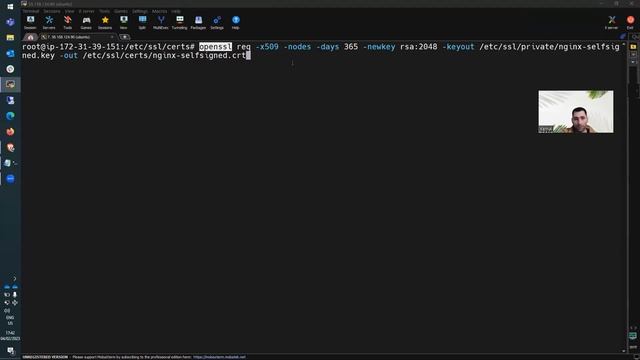Open the Terminal menu
640x360 pixels.
tap(31, 11)
